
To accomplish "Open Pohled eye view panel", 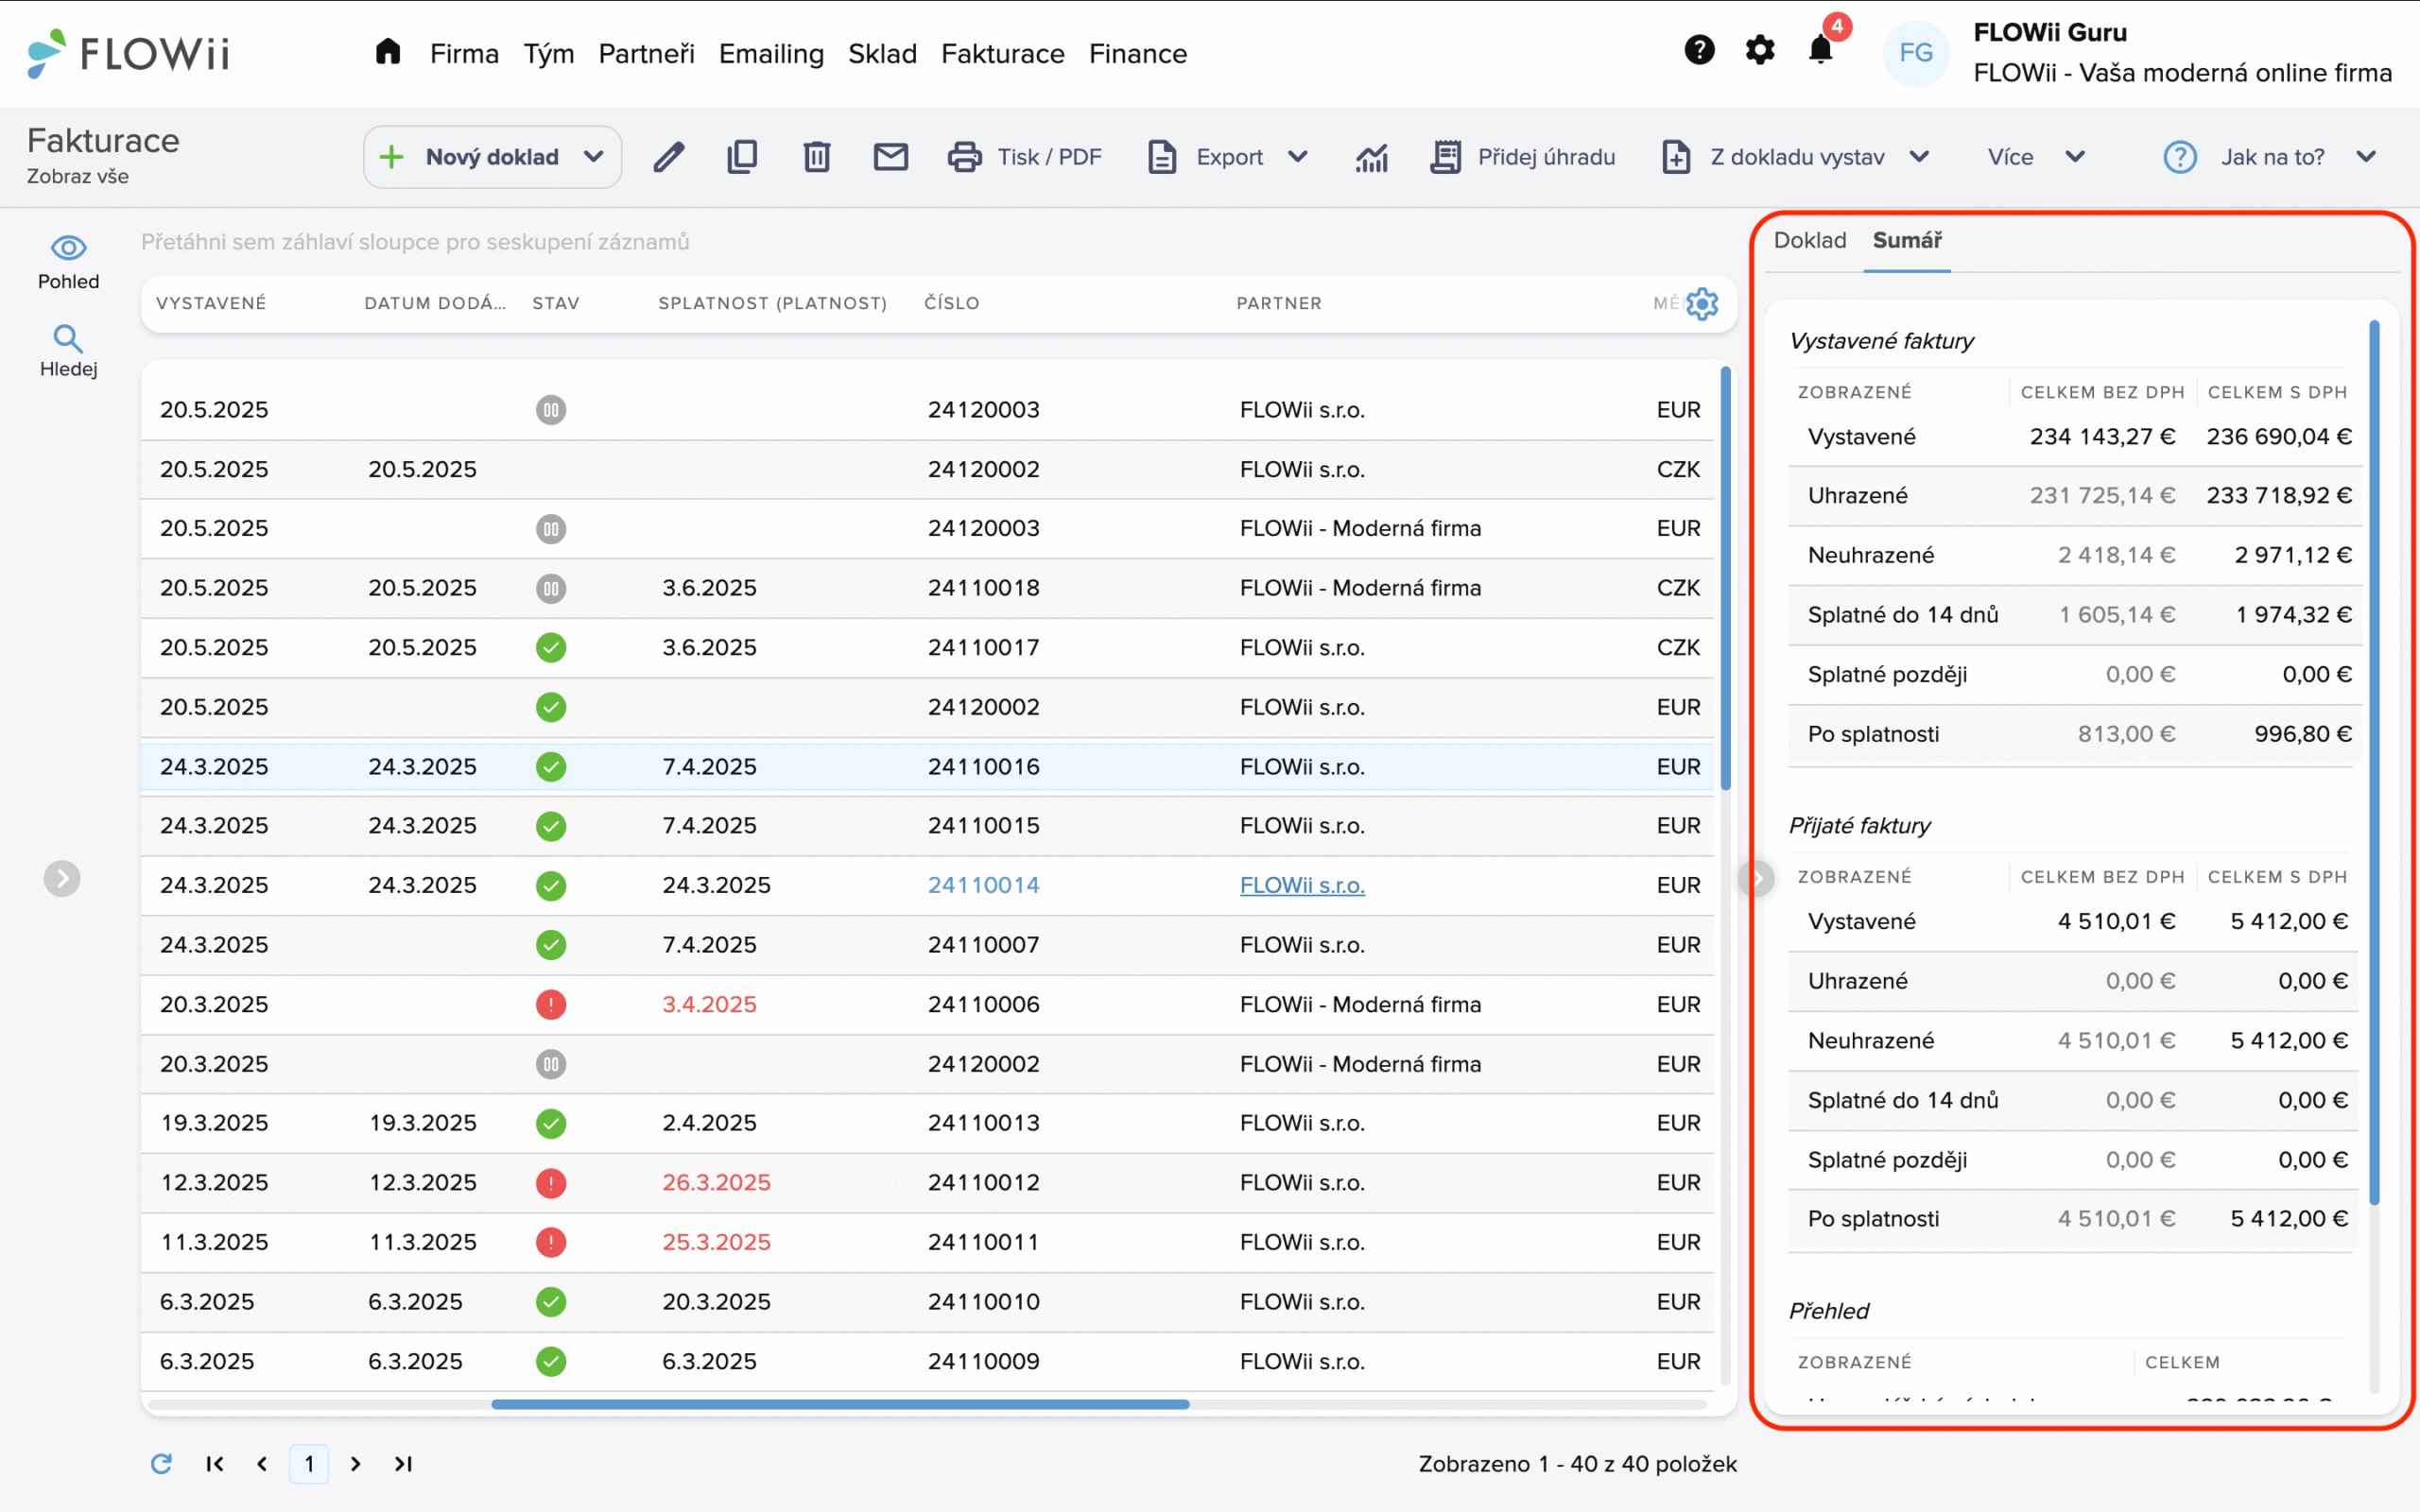I will (68, 261).
